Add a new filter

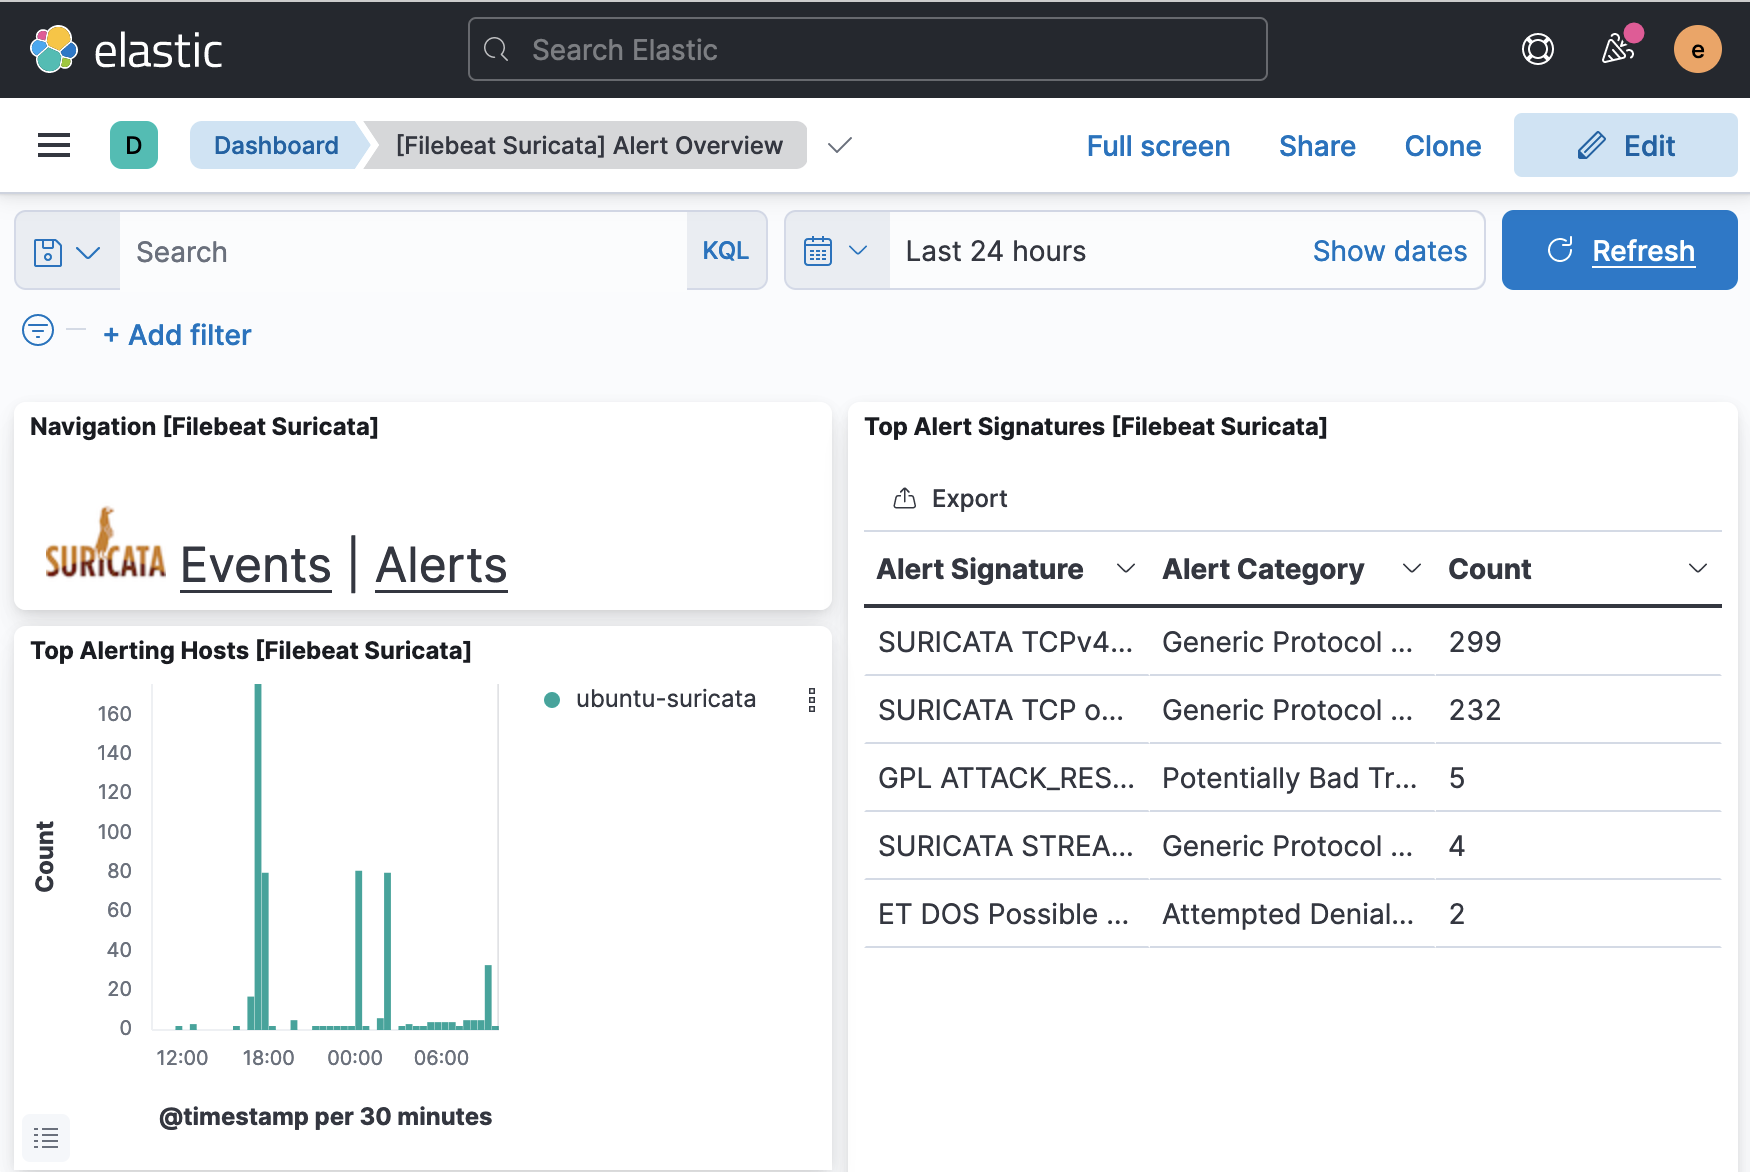177,335
